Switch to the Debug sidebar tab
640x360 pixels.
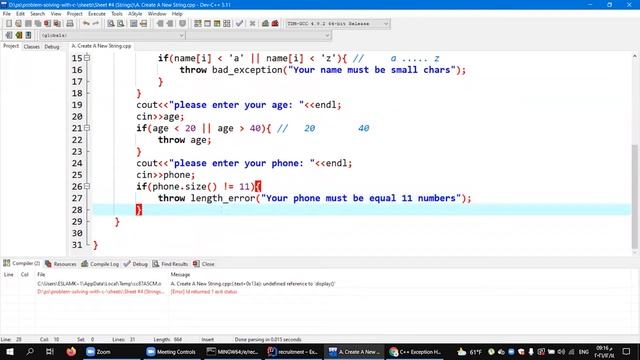[52, 47]
